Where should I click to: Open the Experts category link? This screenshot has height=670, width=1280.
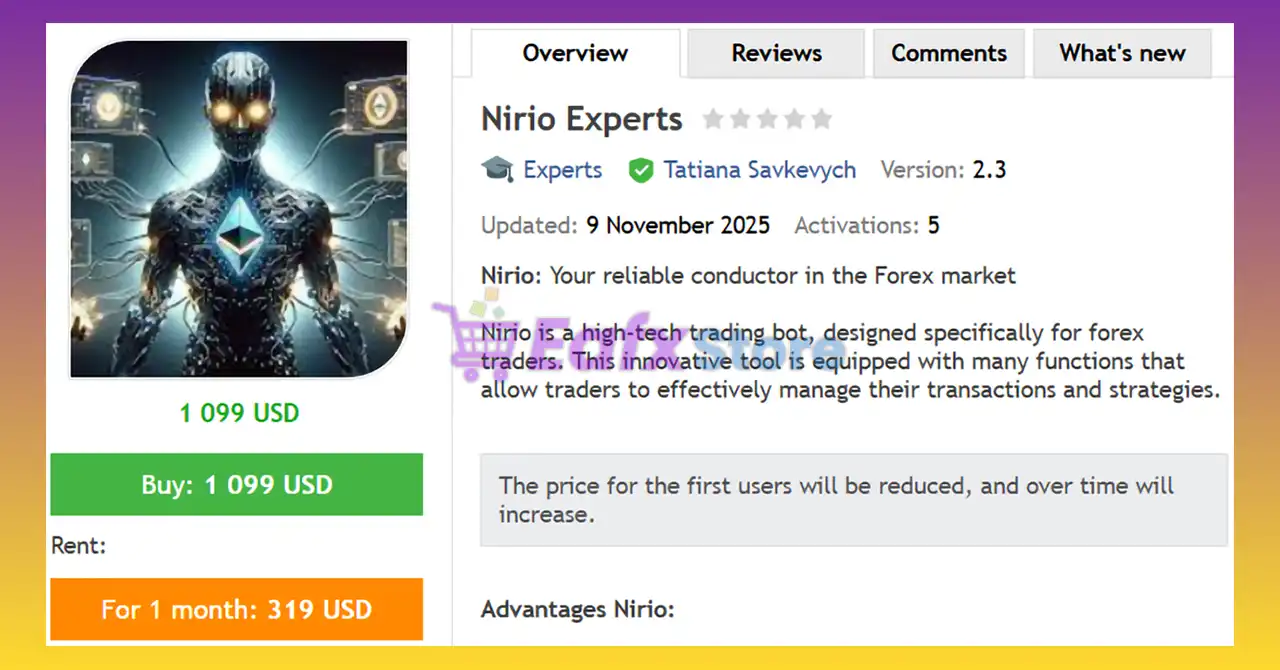click(x=563, y=170)
